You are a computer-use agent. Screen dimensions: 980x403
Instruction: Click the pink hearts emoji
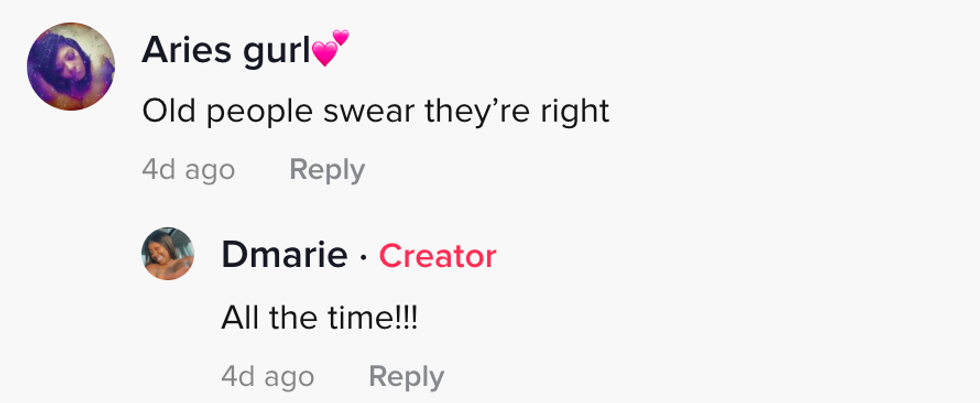click(x=331, y=48)
